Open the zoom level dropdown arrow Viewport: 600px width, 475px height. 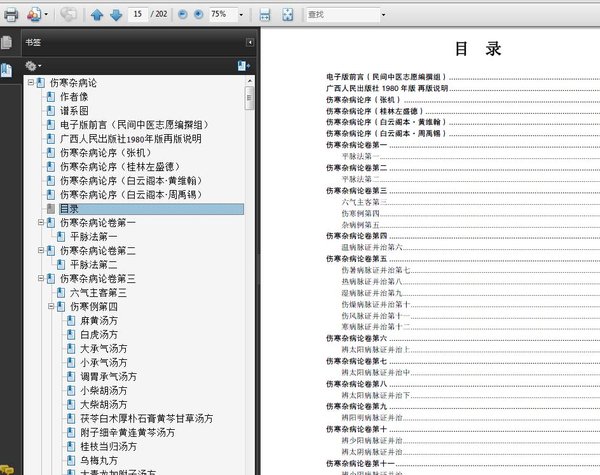tap(241, 15)
